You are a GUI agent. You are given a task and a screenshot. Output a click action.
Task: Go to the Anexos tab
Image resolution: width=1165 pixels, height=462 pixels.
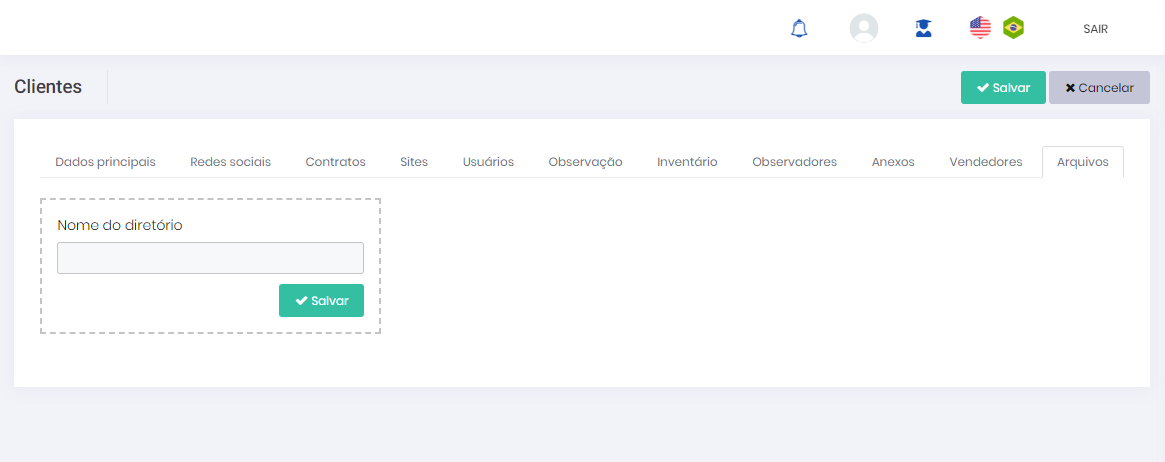click(x=893, y=162)
